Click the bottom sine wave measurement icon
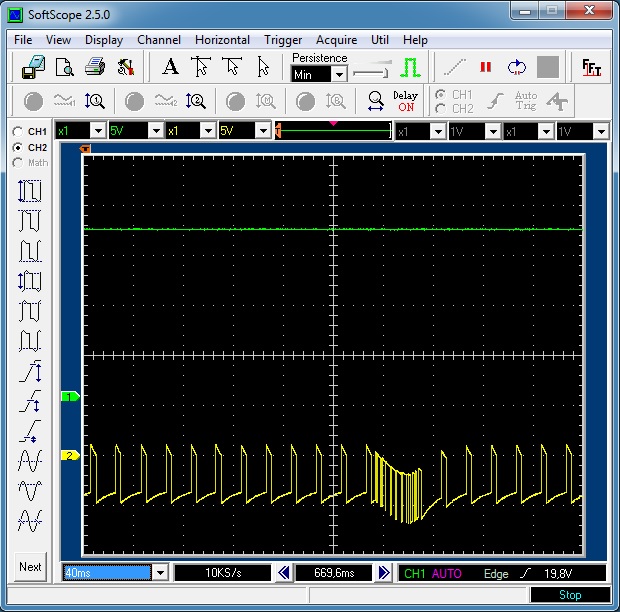The image size is (620, 612). tap(30, 521)
